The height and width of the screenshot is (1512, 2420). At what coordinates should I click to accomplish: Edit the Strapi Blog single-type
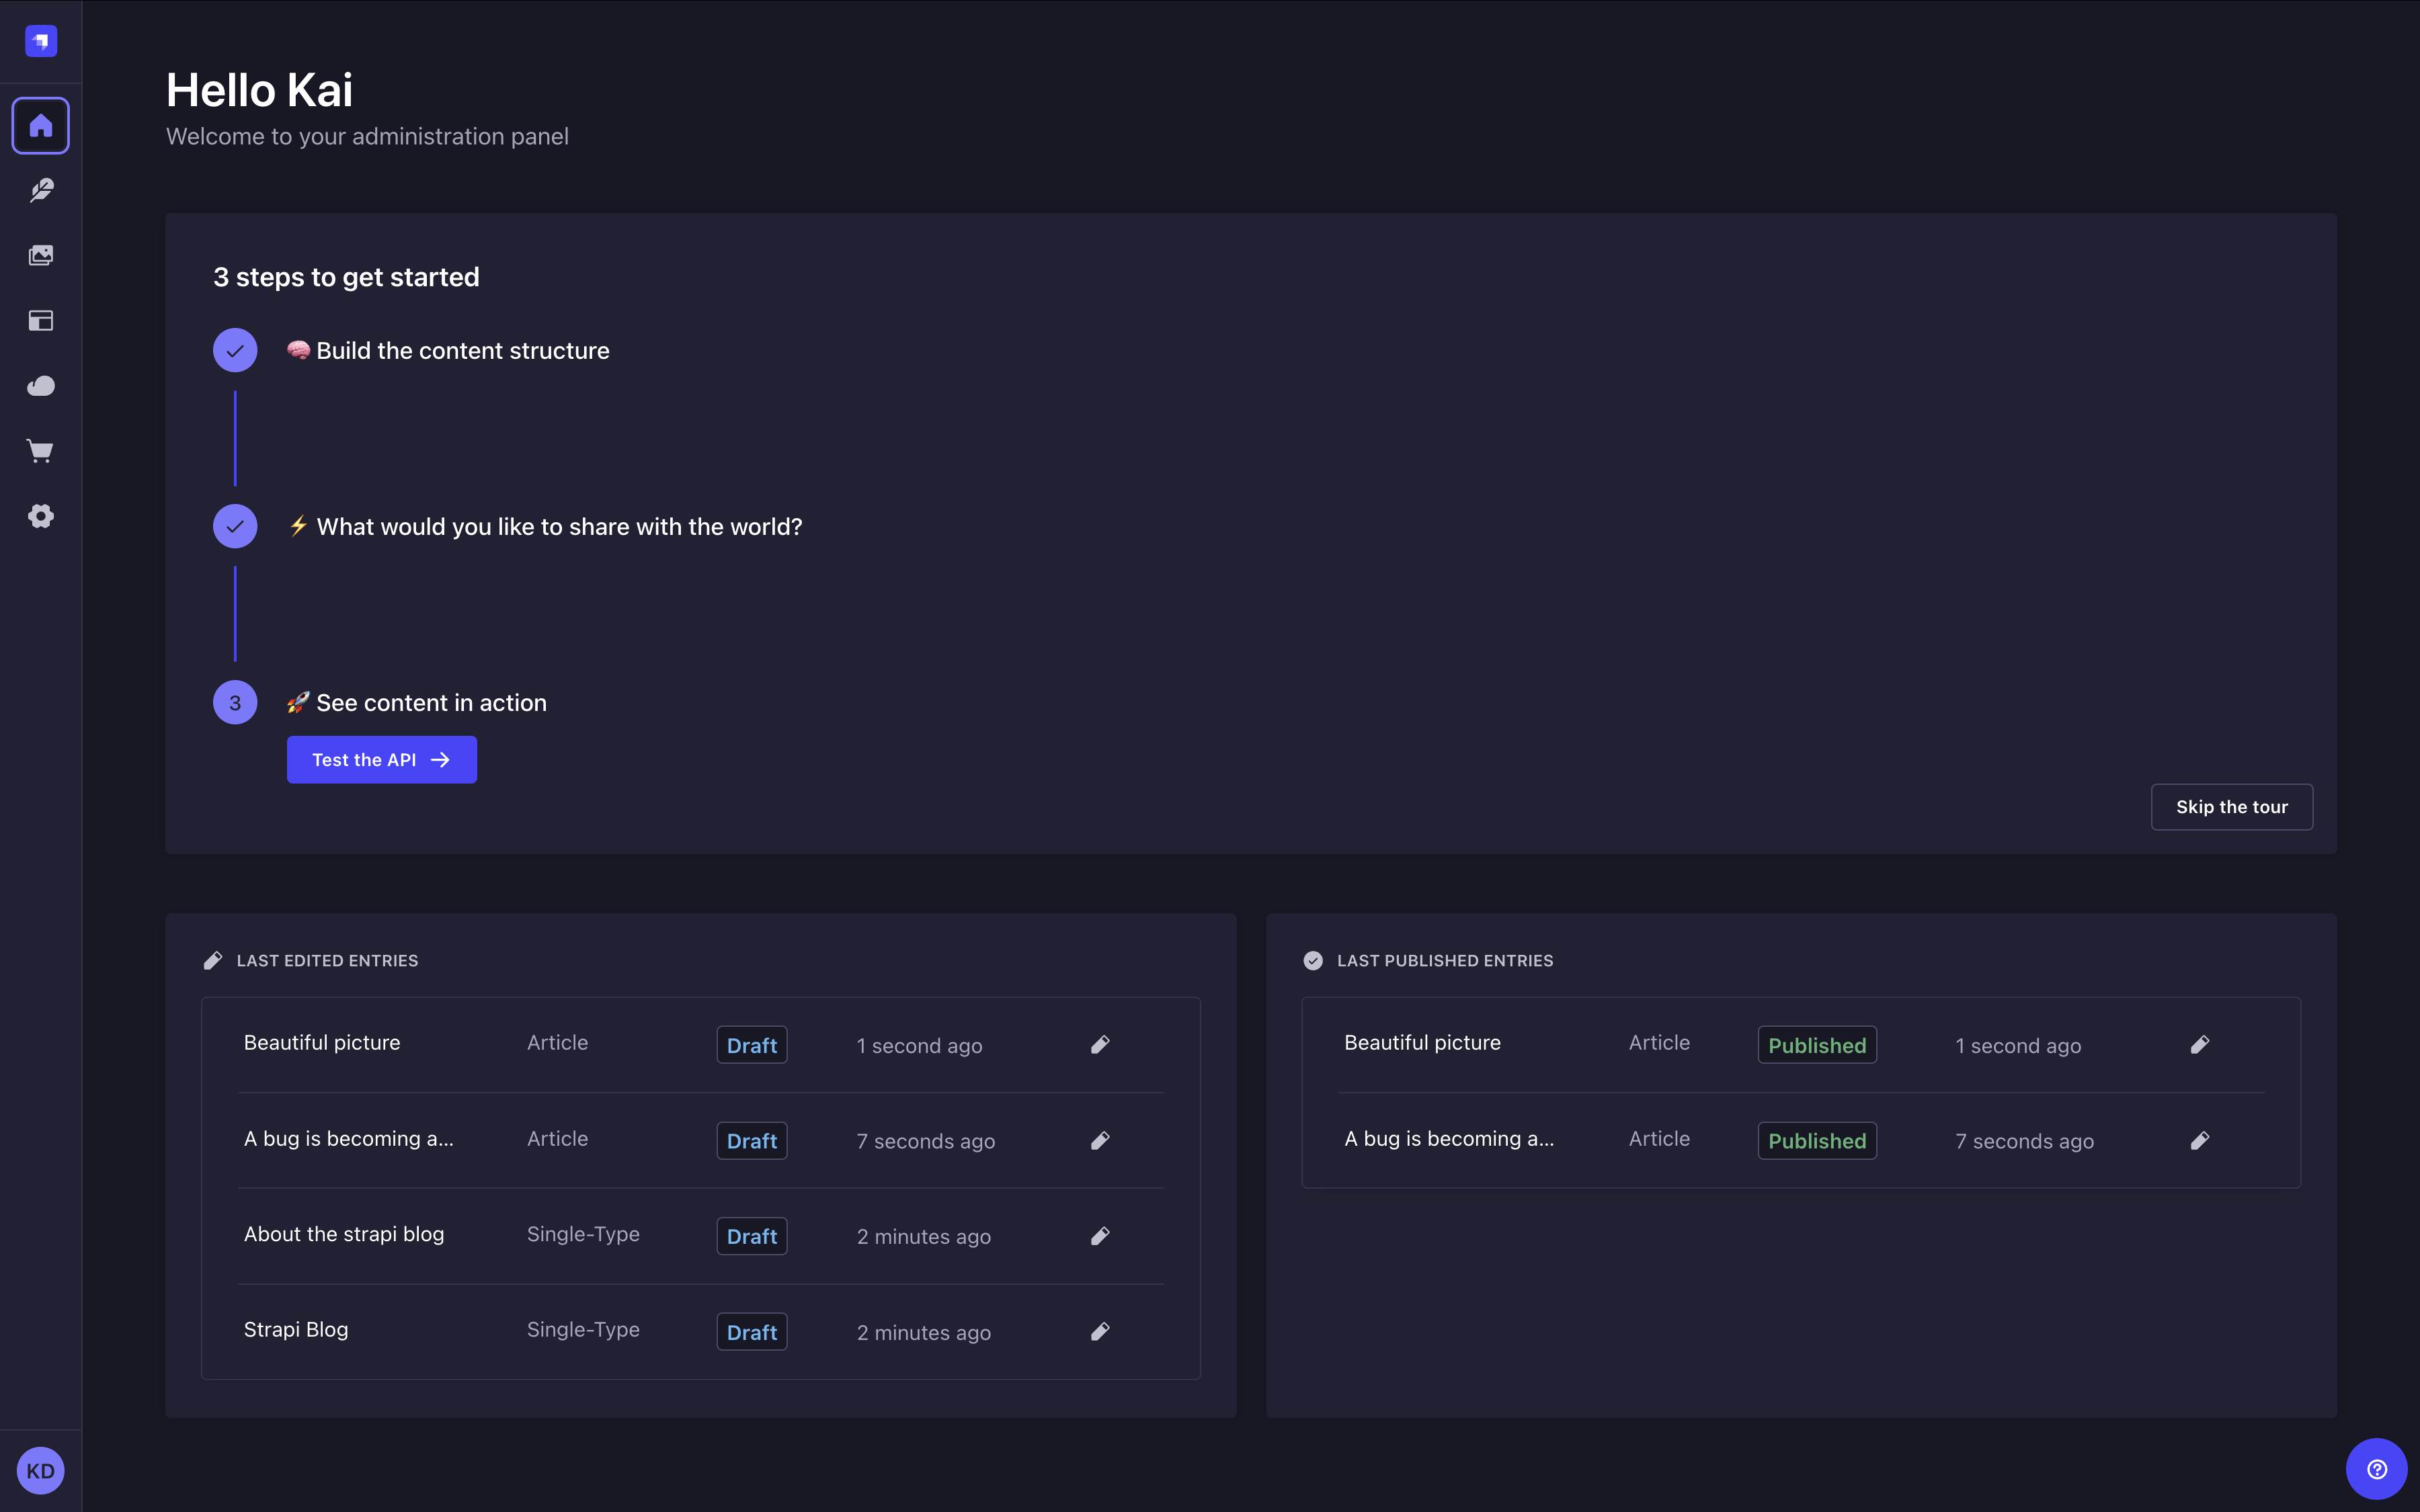pyautogui.click(x=1100, y=1331)
